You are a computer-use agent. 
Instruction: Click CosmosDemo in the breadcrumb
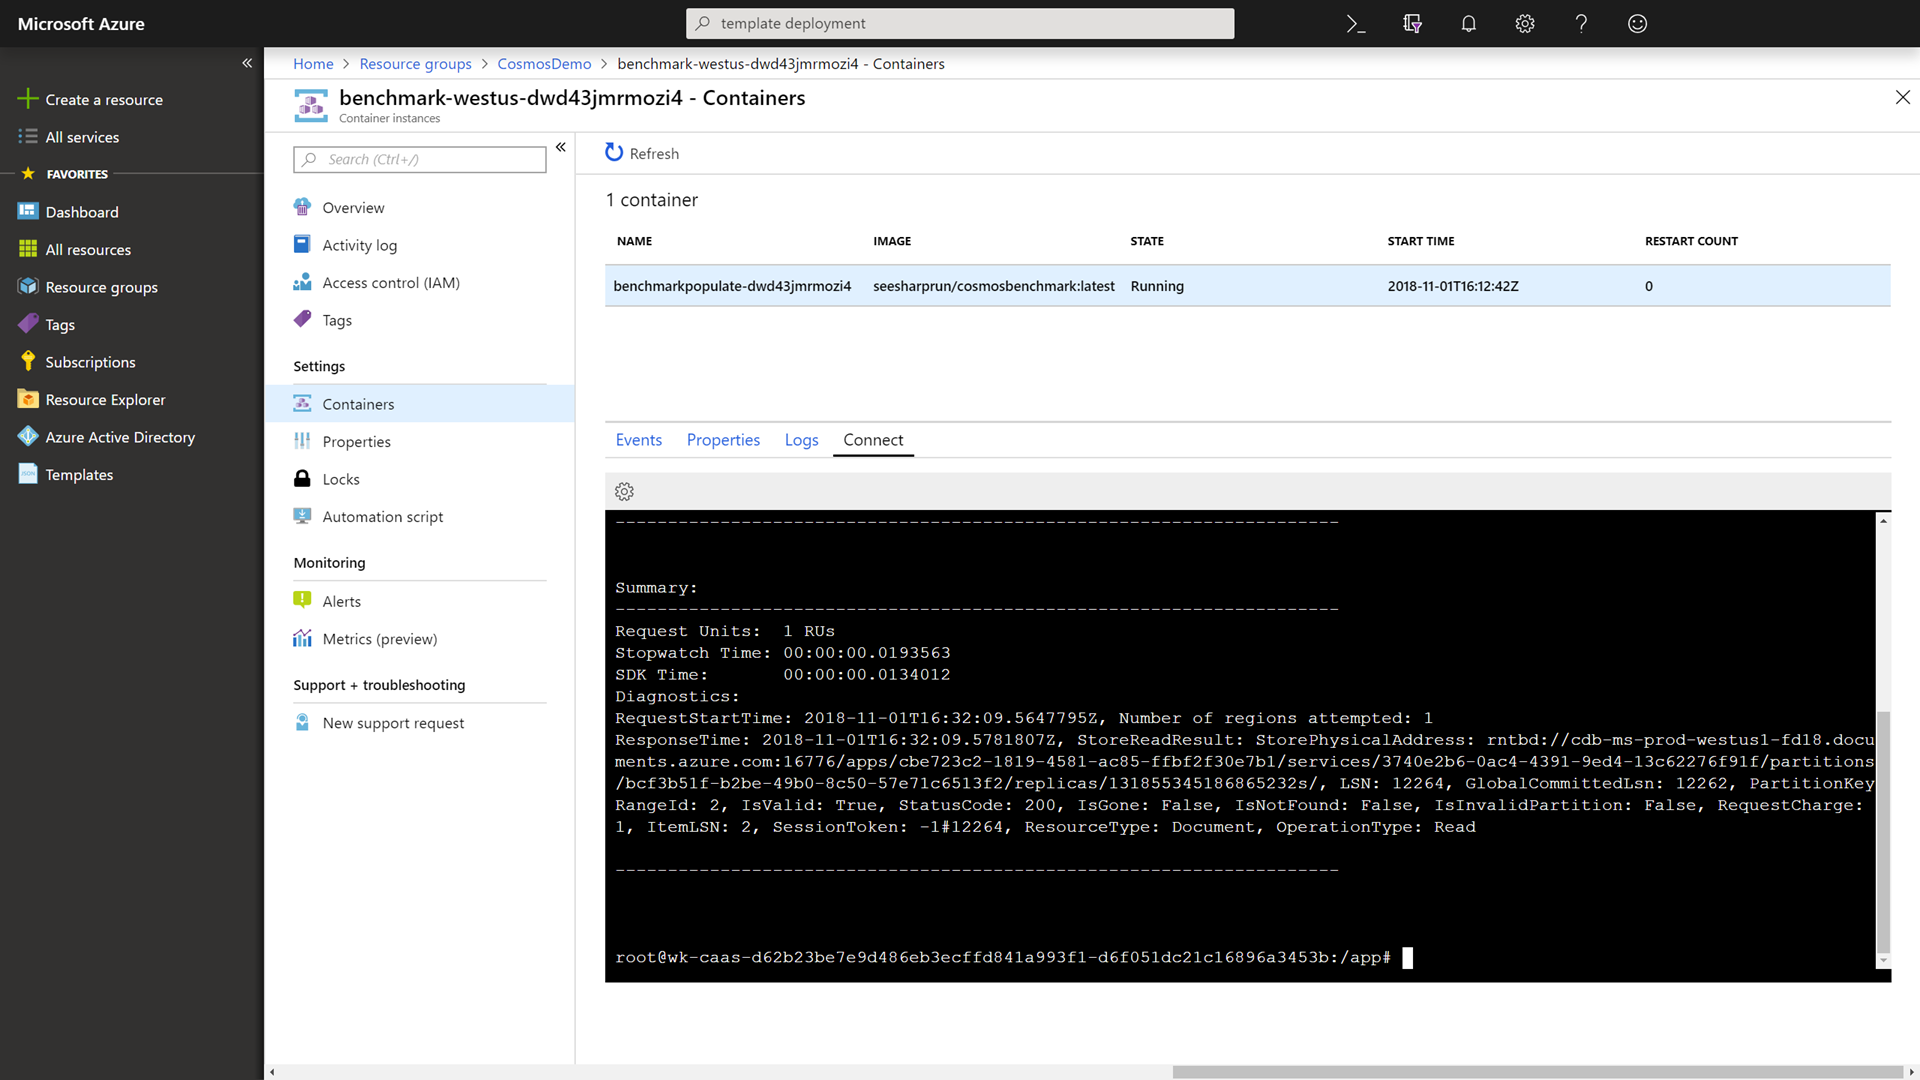pos(544,64)
